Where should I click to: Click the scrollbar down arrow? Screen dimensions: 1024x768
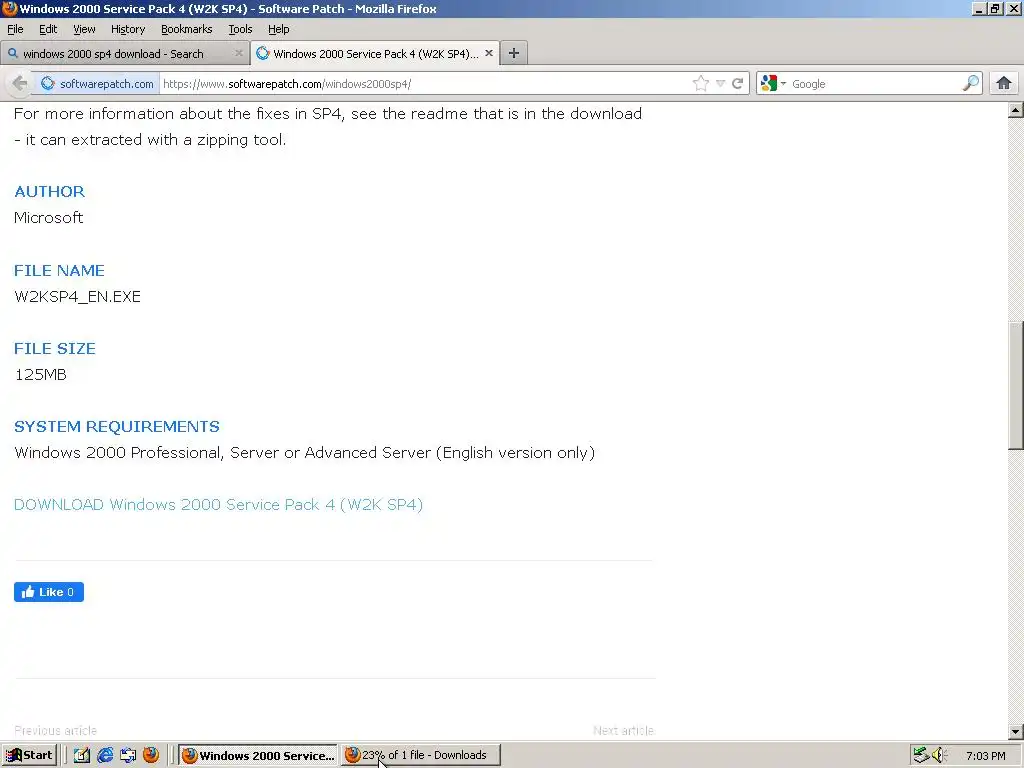[x=1016, y=732]
